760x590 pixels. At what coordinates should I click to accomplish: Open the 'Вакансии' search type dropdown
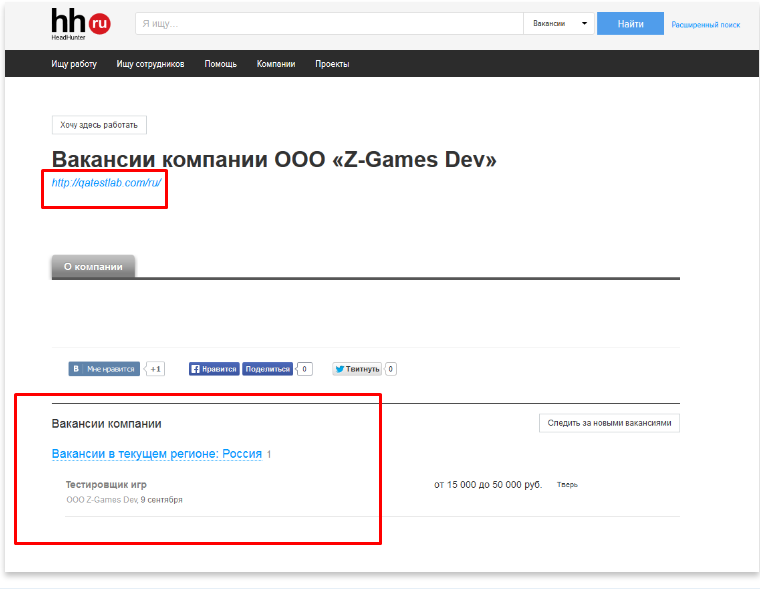tap(559, 23)
